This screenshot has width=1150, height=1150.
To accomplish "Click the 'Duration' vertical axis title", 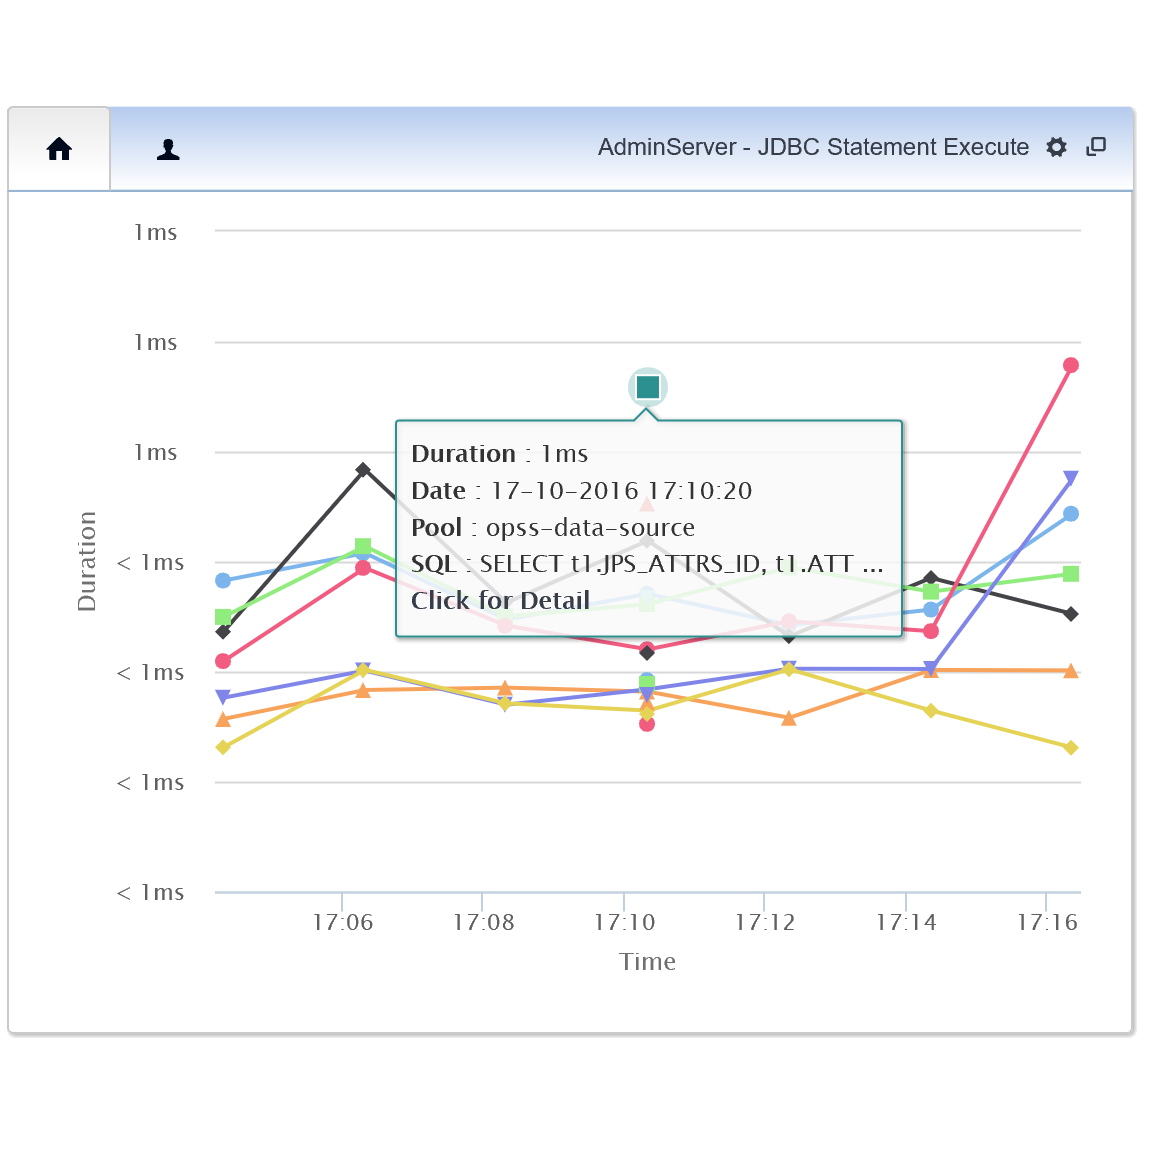I will (x=87, y=561).
